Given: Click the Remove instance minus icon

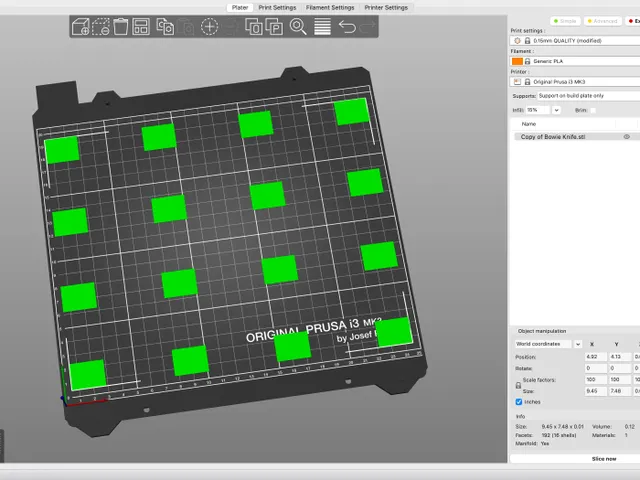Looking at the screenshot, I should click(231, 27).
